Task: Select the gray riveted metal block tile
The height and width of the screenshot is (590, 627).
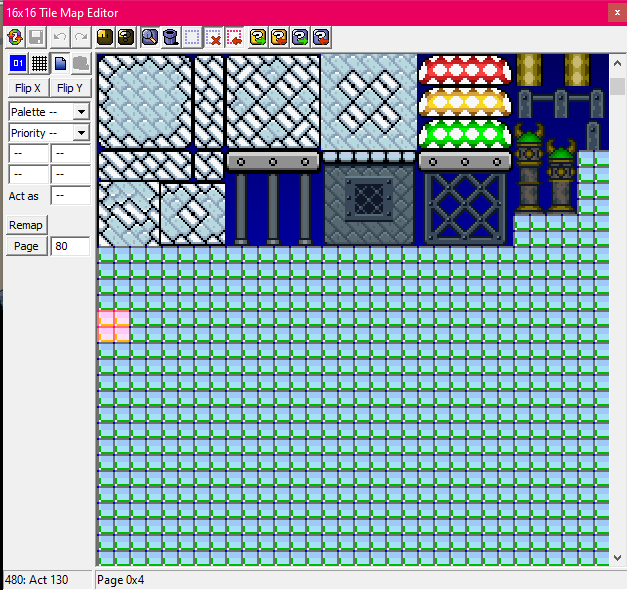Action: [369, 204]
